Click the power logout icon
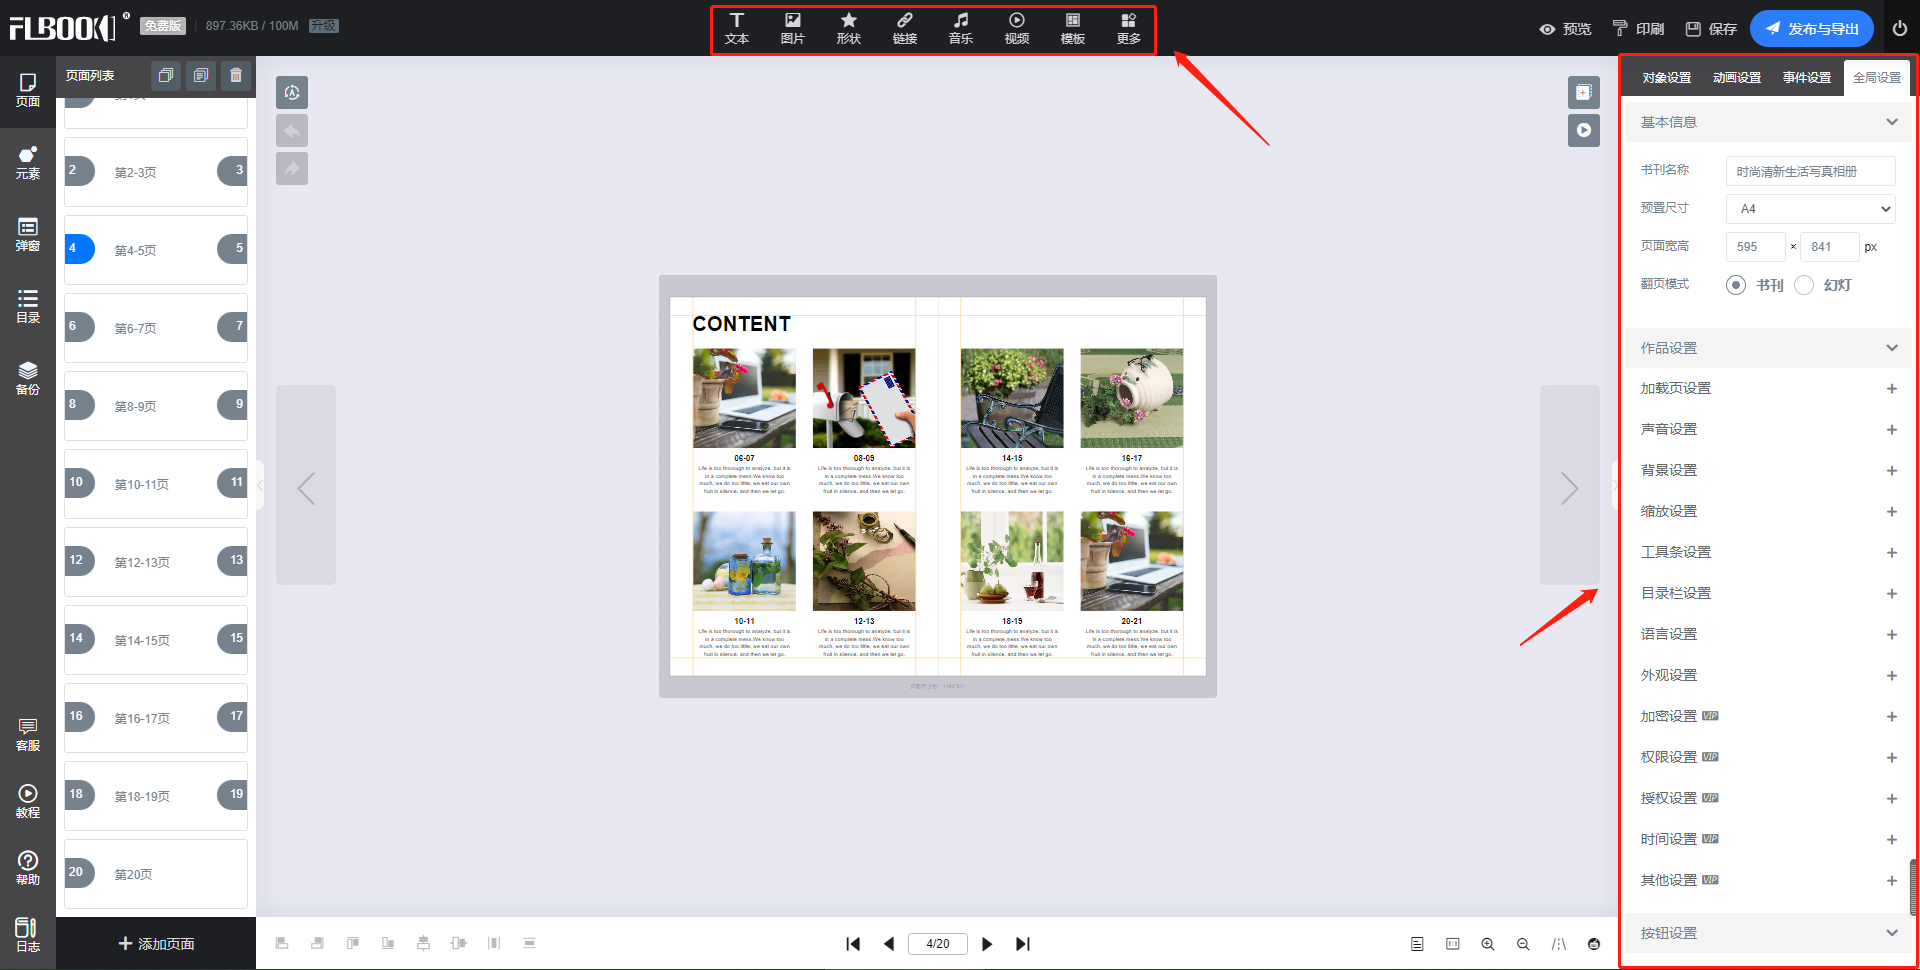The width and height of the screenshot is (1920, 970). [1900, 28]
